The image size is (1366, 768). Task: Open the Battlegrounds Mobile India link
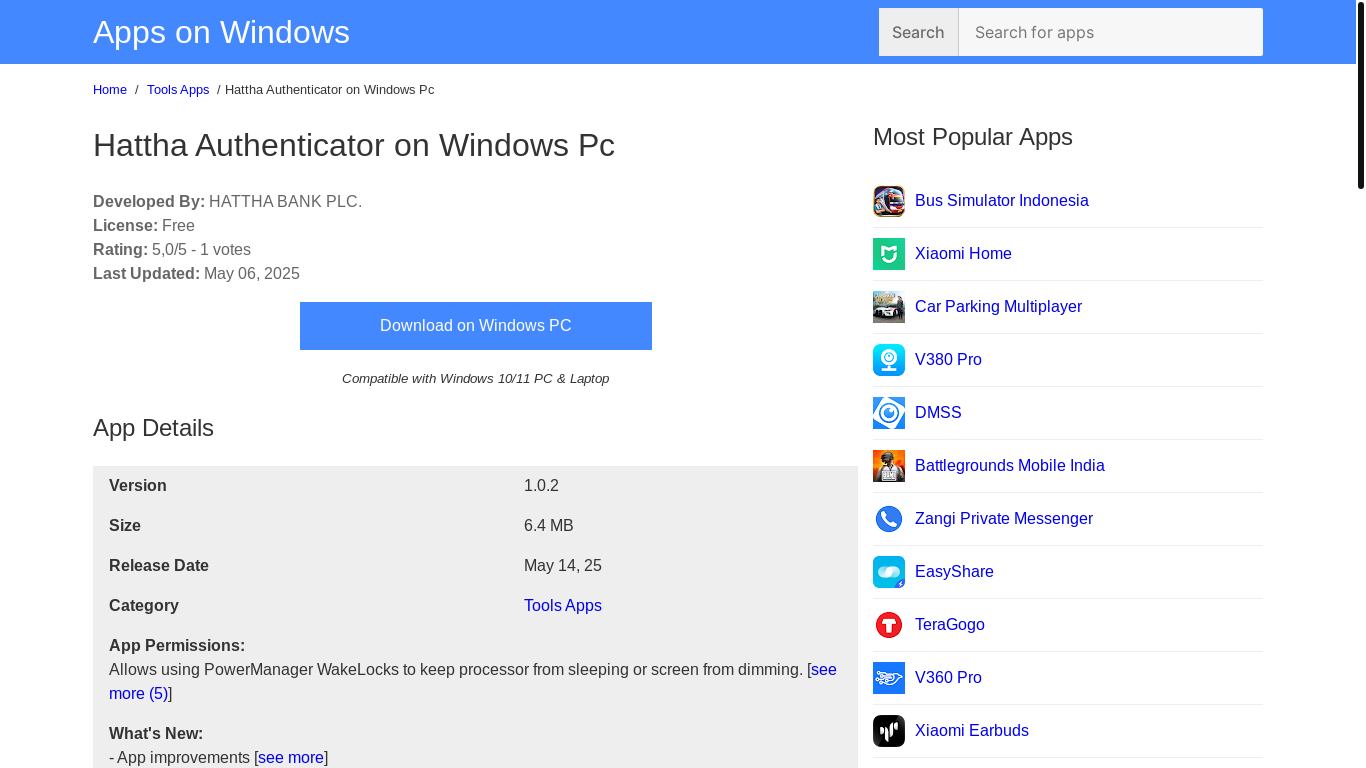coord(1009,466)
